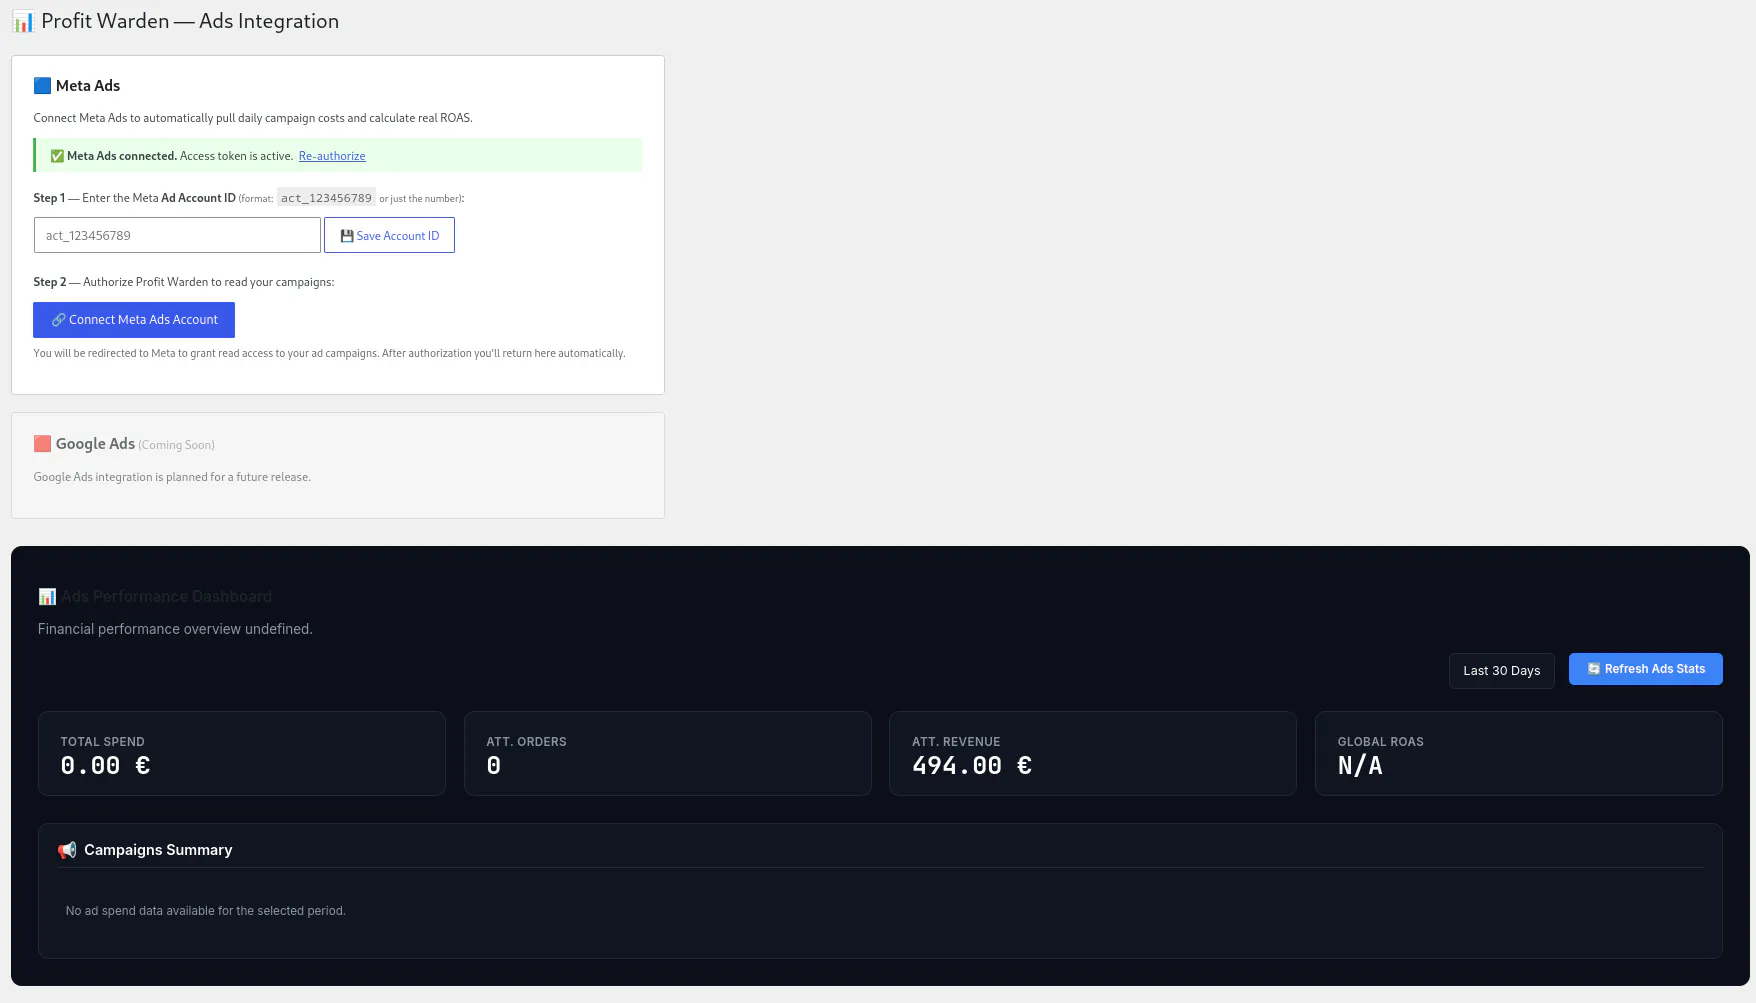The image size is (1756, 1003).
Task: Click the Ads Performance Dashboard heading
Action: click(x=166, y=597)
